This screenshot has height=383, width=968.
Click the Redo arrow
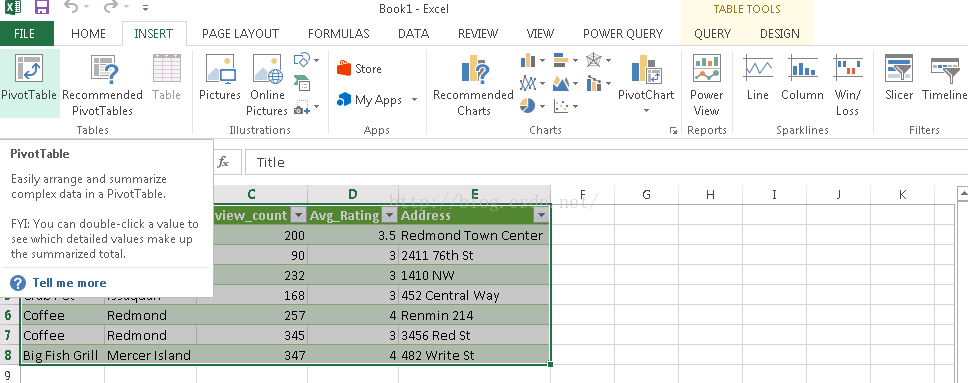(x=110, y=8)
